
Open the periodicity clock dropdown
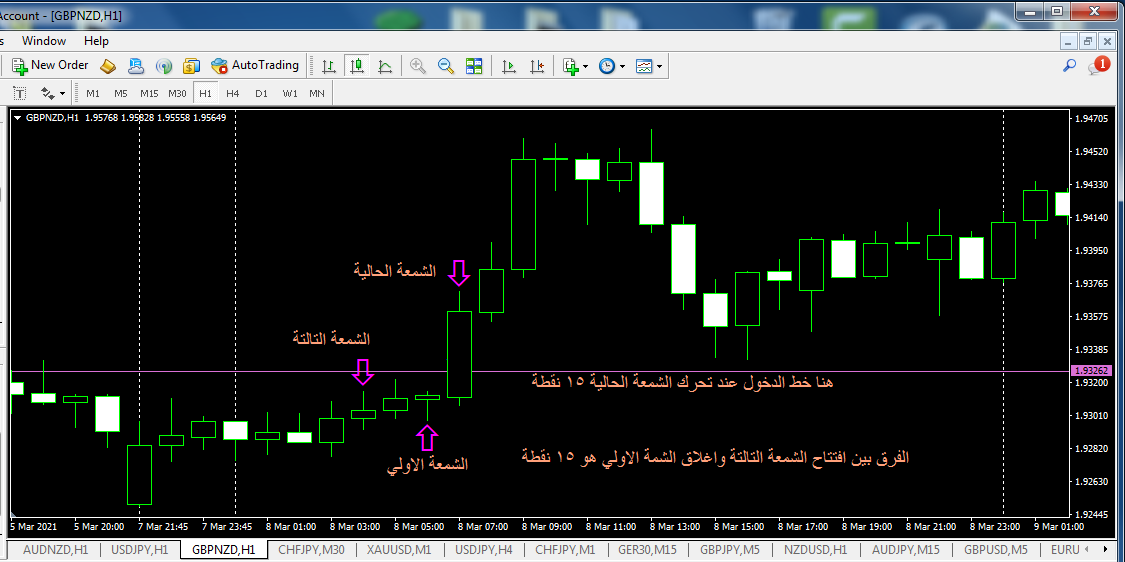coord(611,66)
